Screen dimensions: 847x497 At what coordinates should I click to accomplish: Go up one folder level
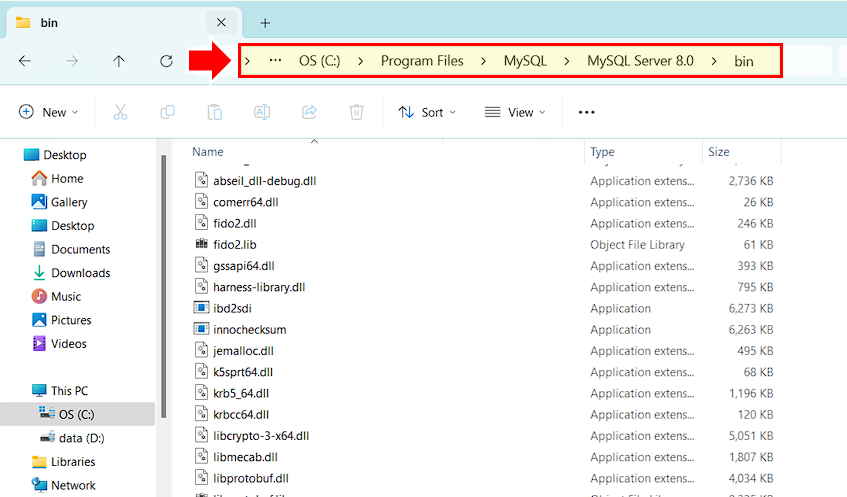click(x=119, y=61)
